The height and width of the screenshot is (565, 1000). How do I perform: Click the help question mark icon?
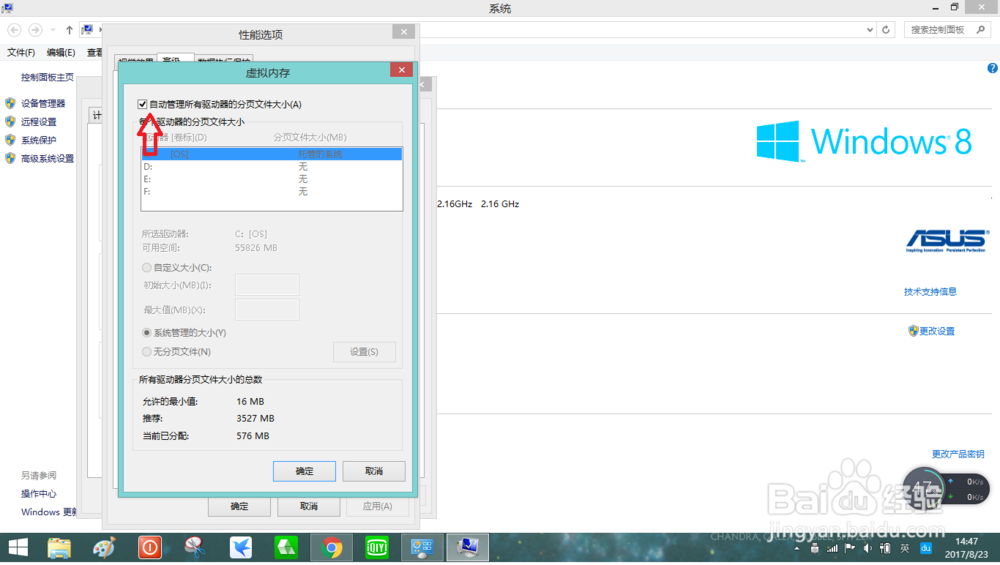[x=992, y=68]
